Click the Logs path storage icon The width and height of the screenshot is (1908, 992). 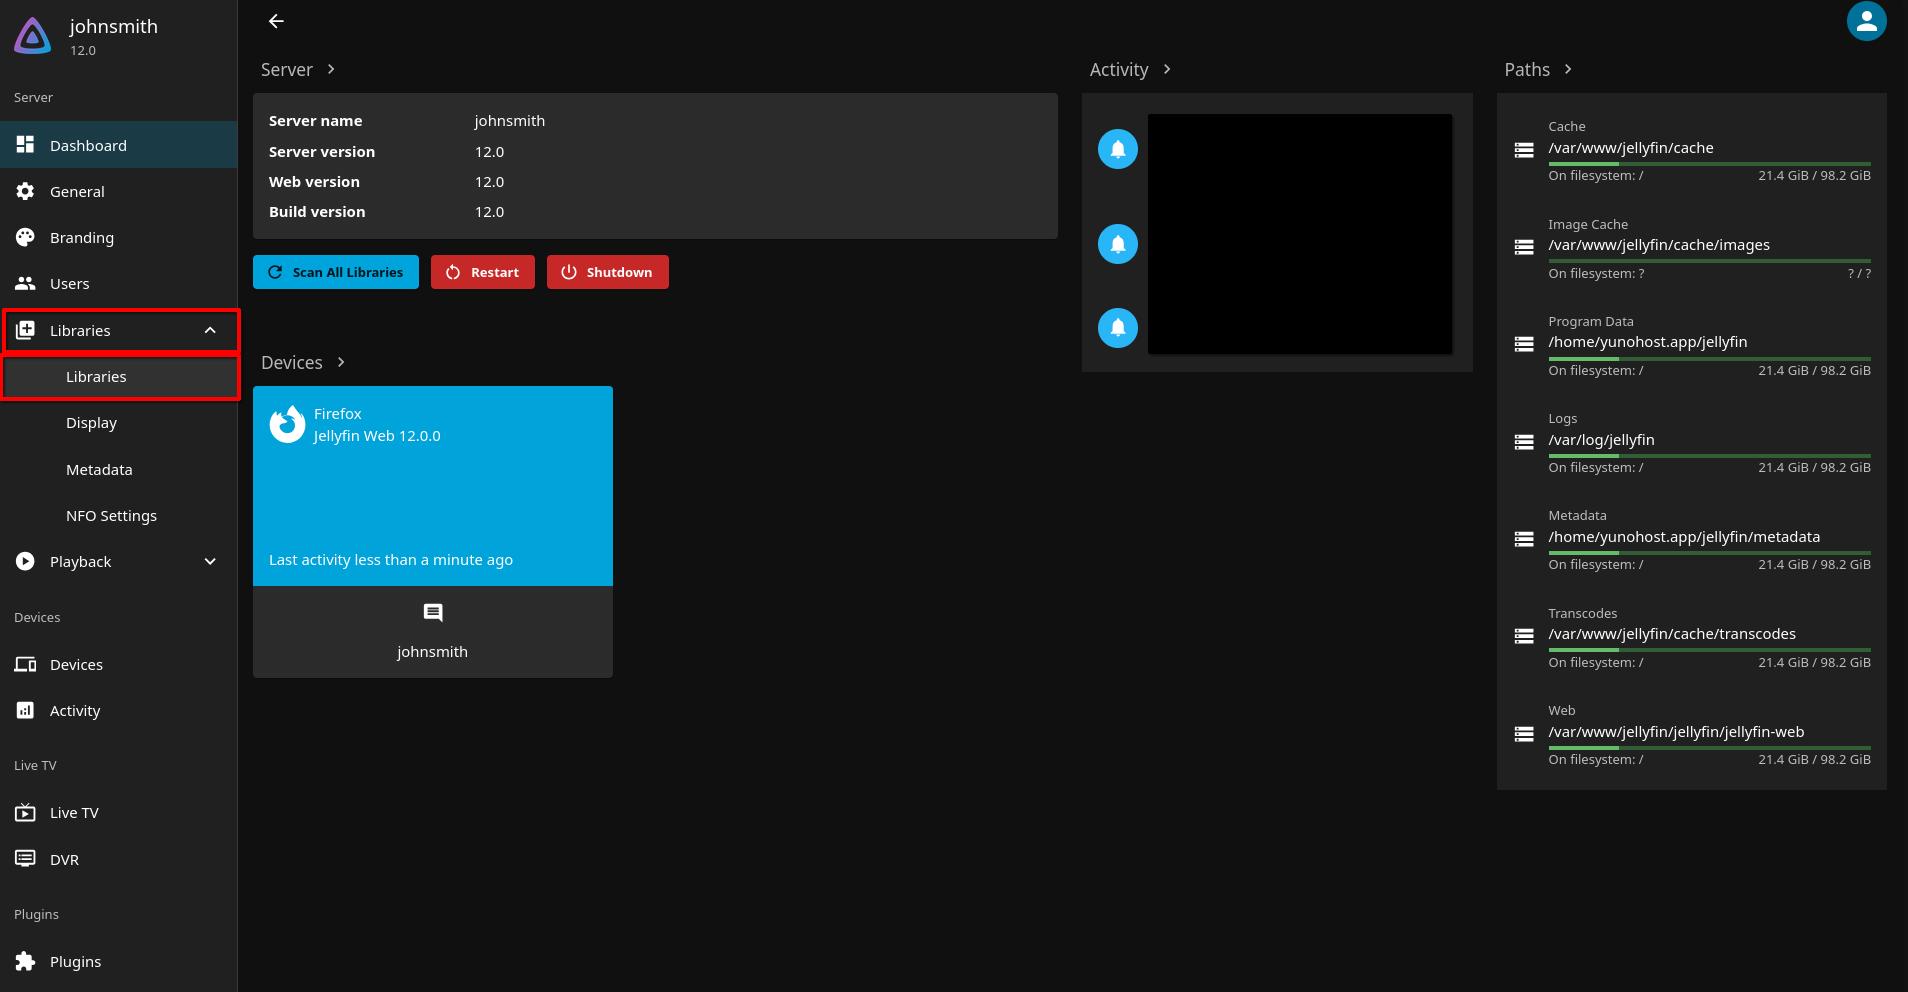(1524, 442)
